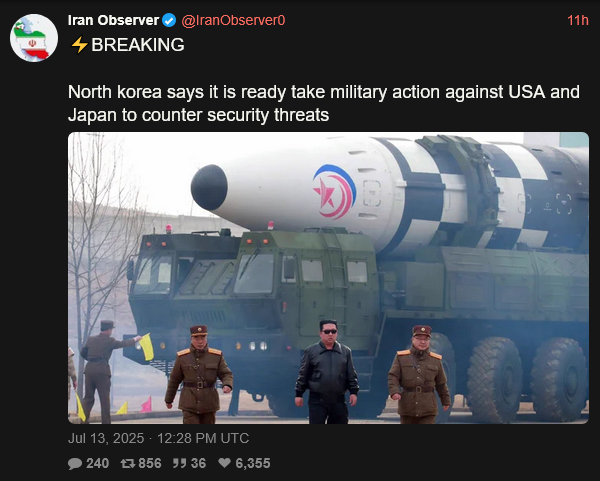600x481 pixels.
Task: Open Iran Observer's profile avatar
Action: pos(34,38)
